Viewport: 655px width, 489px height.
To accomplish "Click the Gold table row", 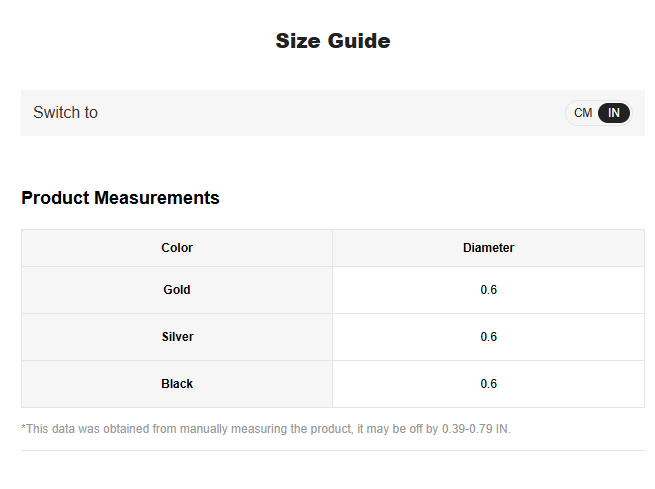I will (333, 290).
